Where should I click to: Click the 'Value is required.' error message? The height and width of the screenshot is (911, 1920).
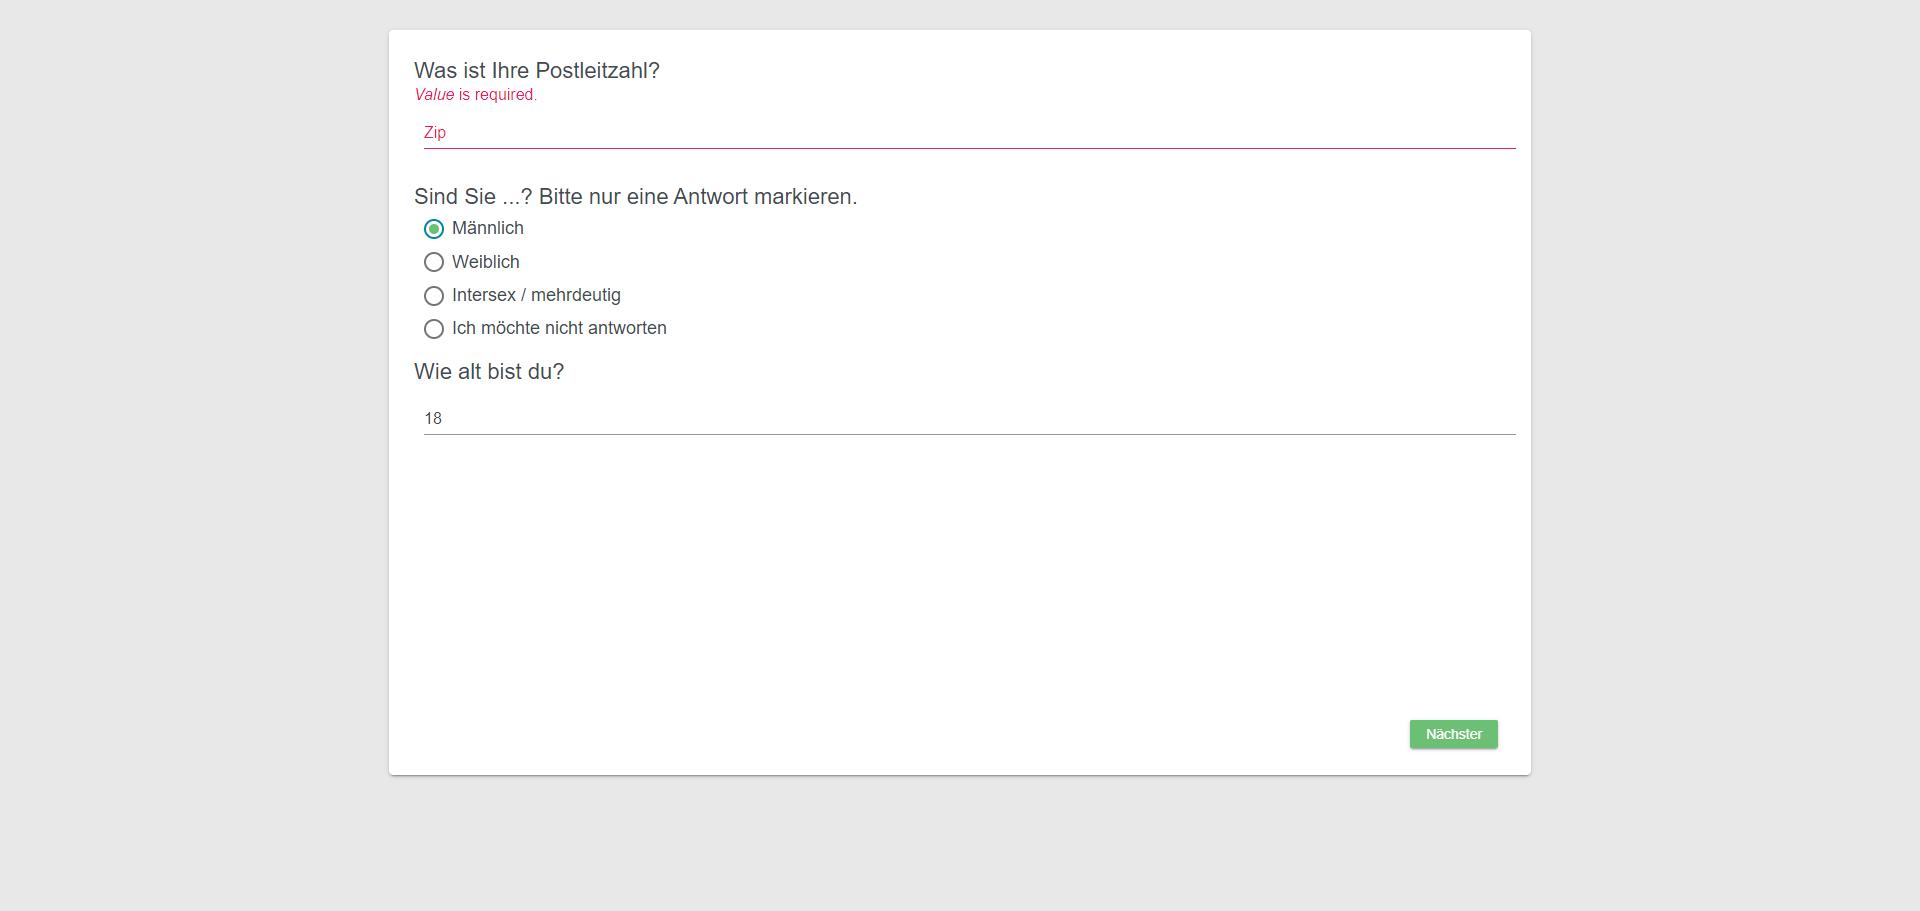476,95
